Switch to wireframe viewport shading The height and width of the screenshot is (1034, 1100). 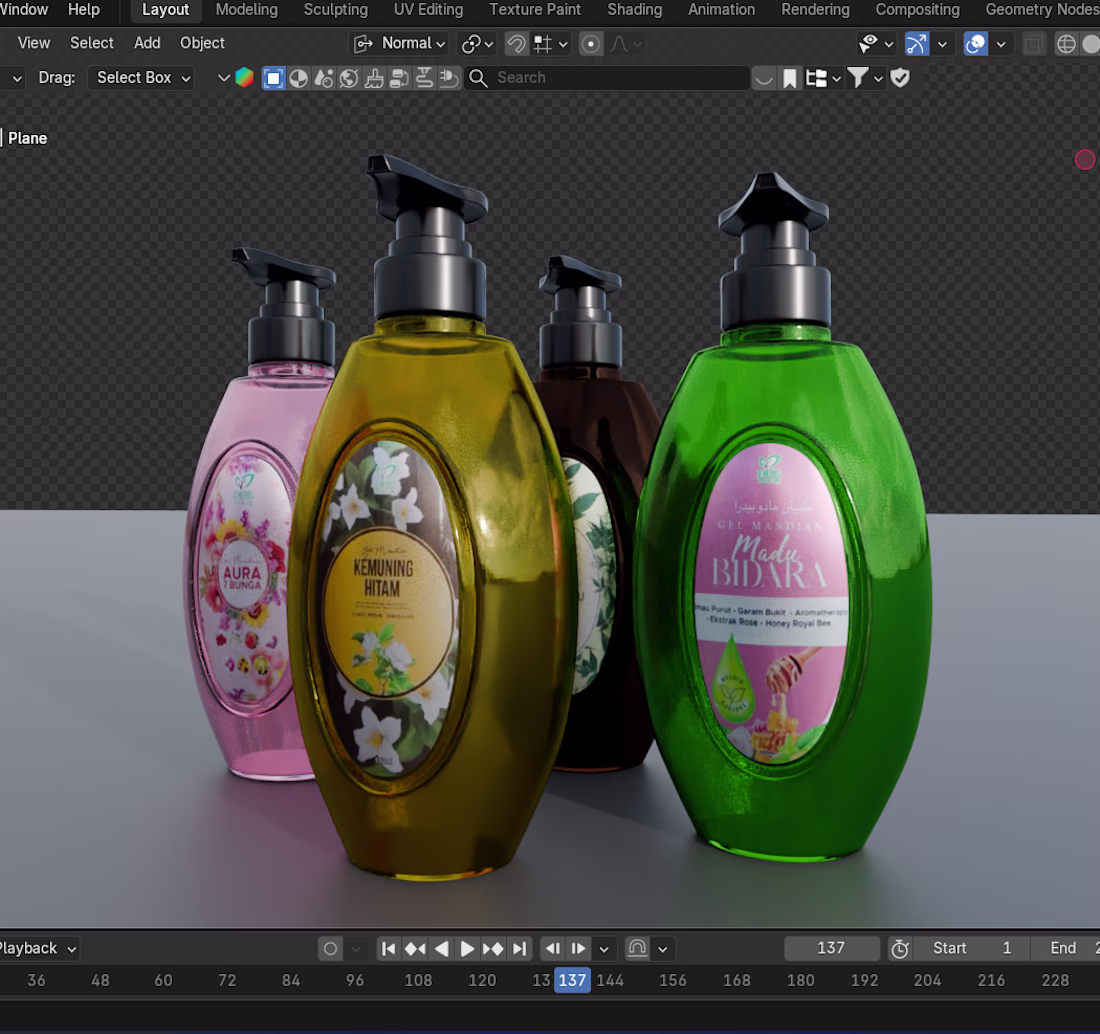(x=1066, y=43)
